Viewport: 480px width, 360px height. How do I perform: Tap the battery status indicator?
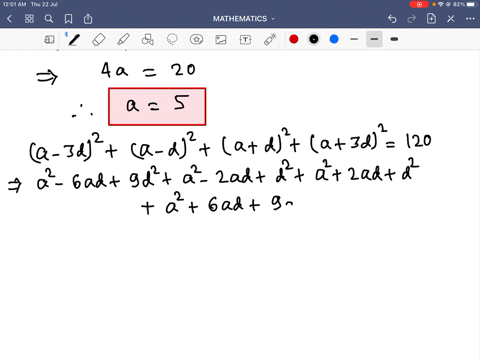pos(471,4)
